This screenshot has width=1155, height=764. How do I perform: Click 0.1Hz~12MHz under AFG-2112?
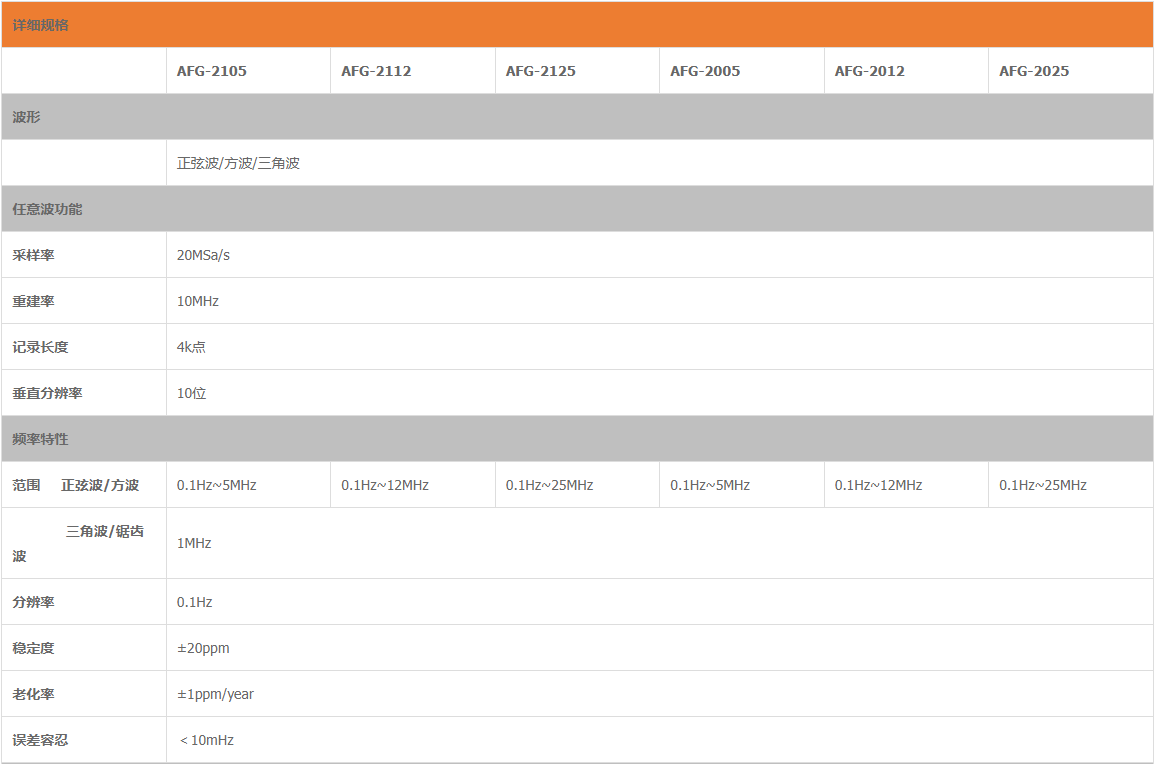[x=385, y=486]
